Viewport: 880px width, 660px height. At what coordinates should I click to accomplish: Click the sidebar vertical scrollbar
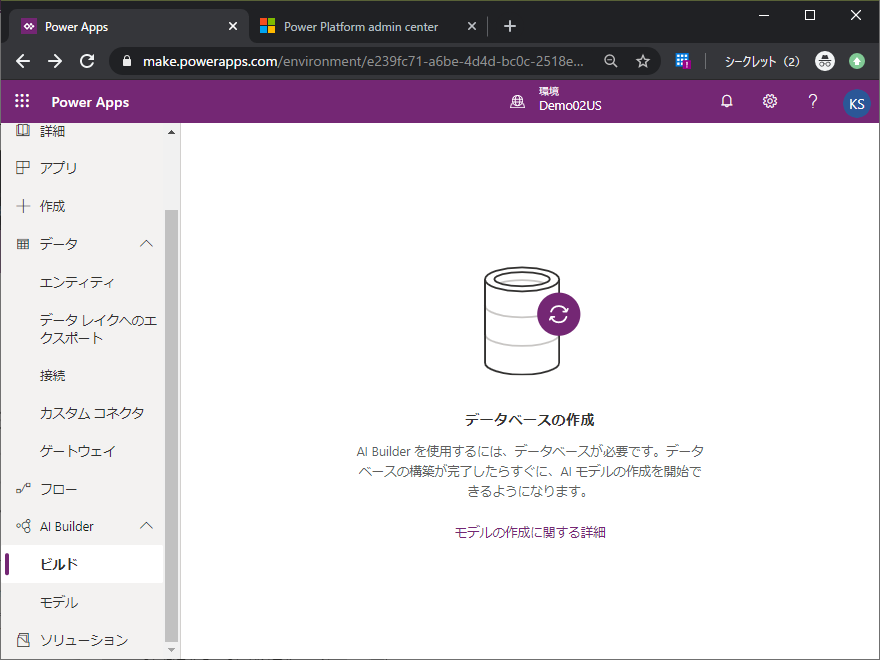pos(171,420)
